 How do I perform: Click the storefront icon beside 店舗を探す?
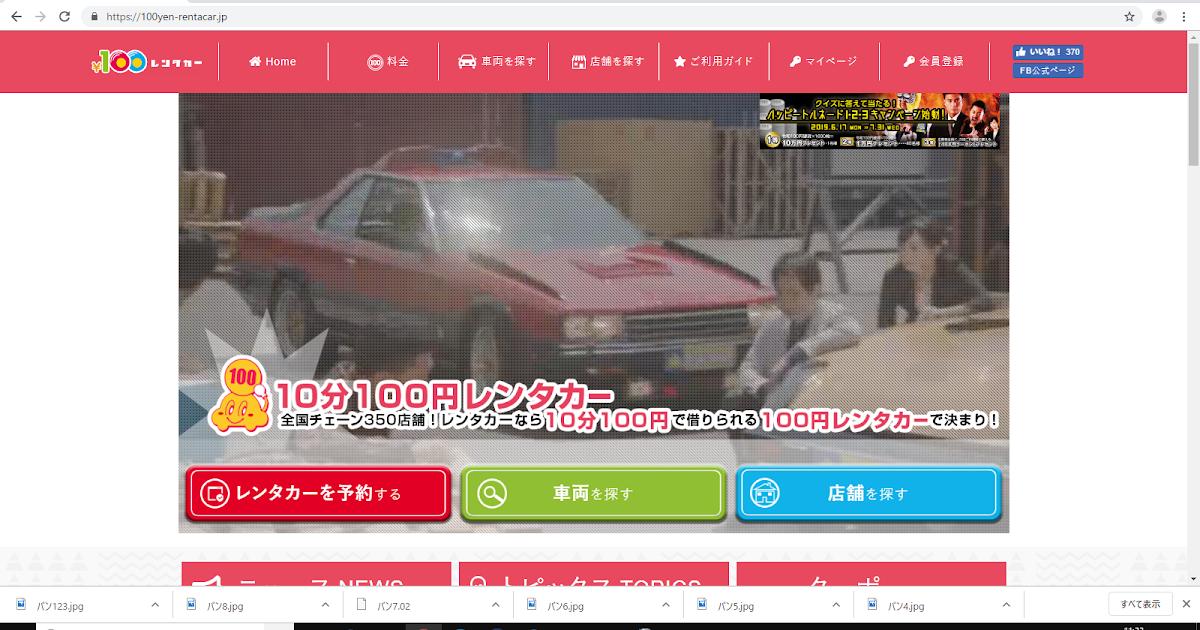(577, 61)
